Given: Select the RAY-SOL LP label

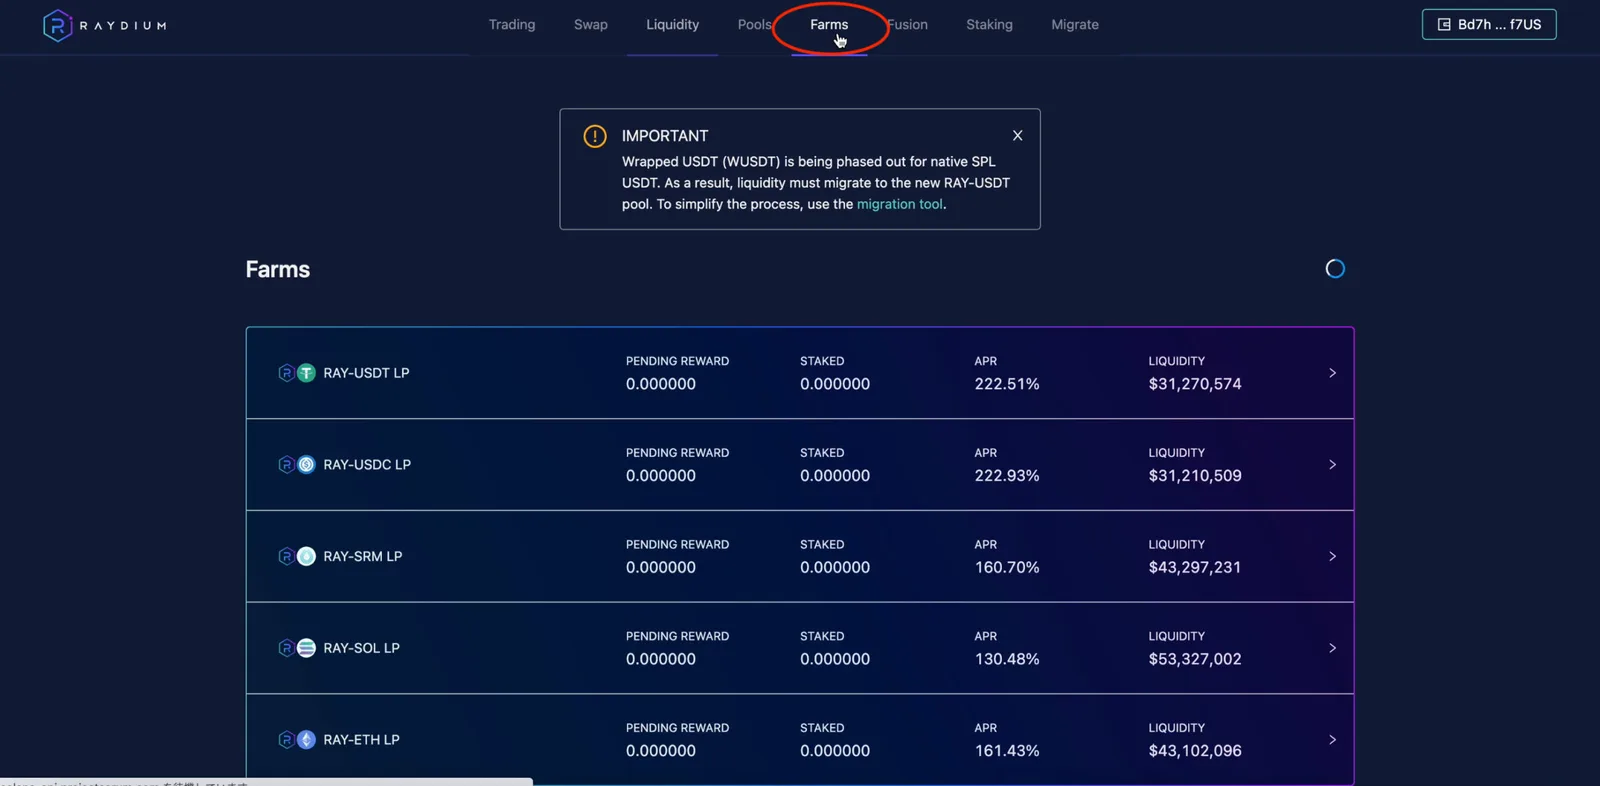Looking at the screenshot, I should click(361, 648).
